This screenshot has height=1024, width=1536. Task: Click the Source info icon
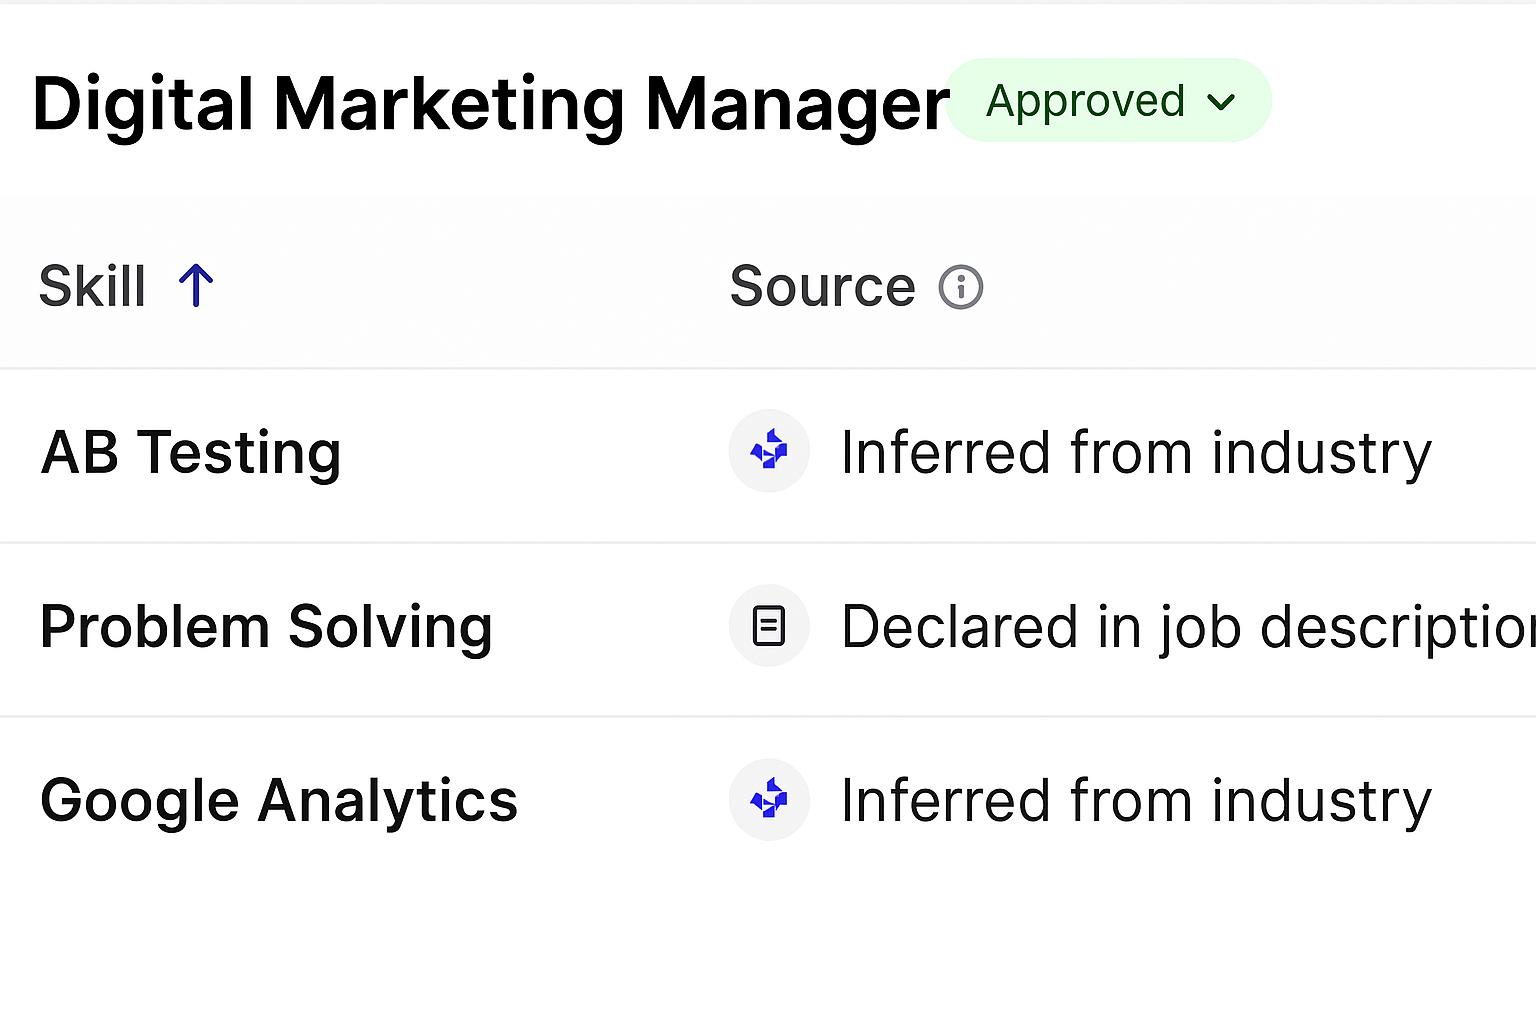point(961,288)
